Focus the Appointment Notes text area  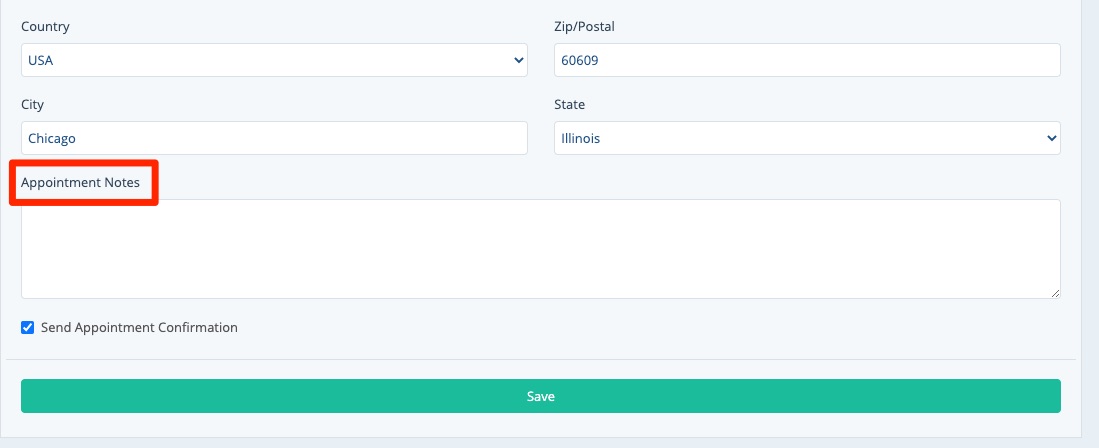[540, 248]
